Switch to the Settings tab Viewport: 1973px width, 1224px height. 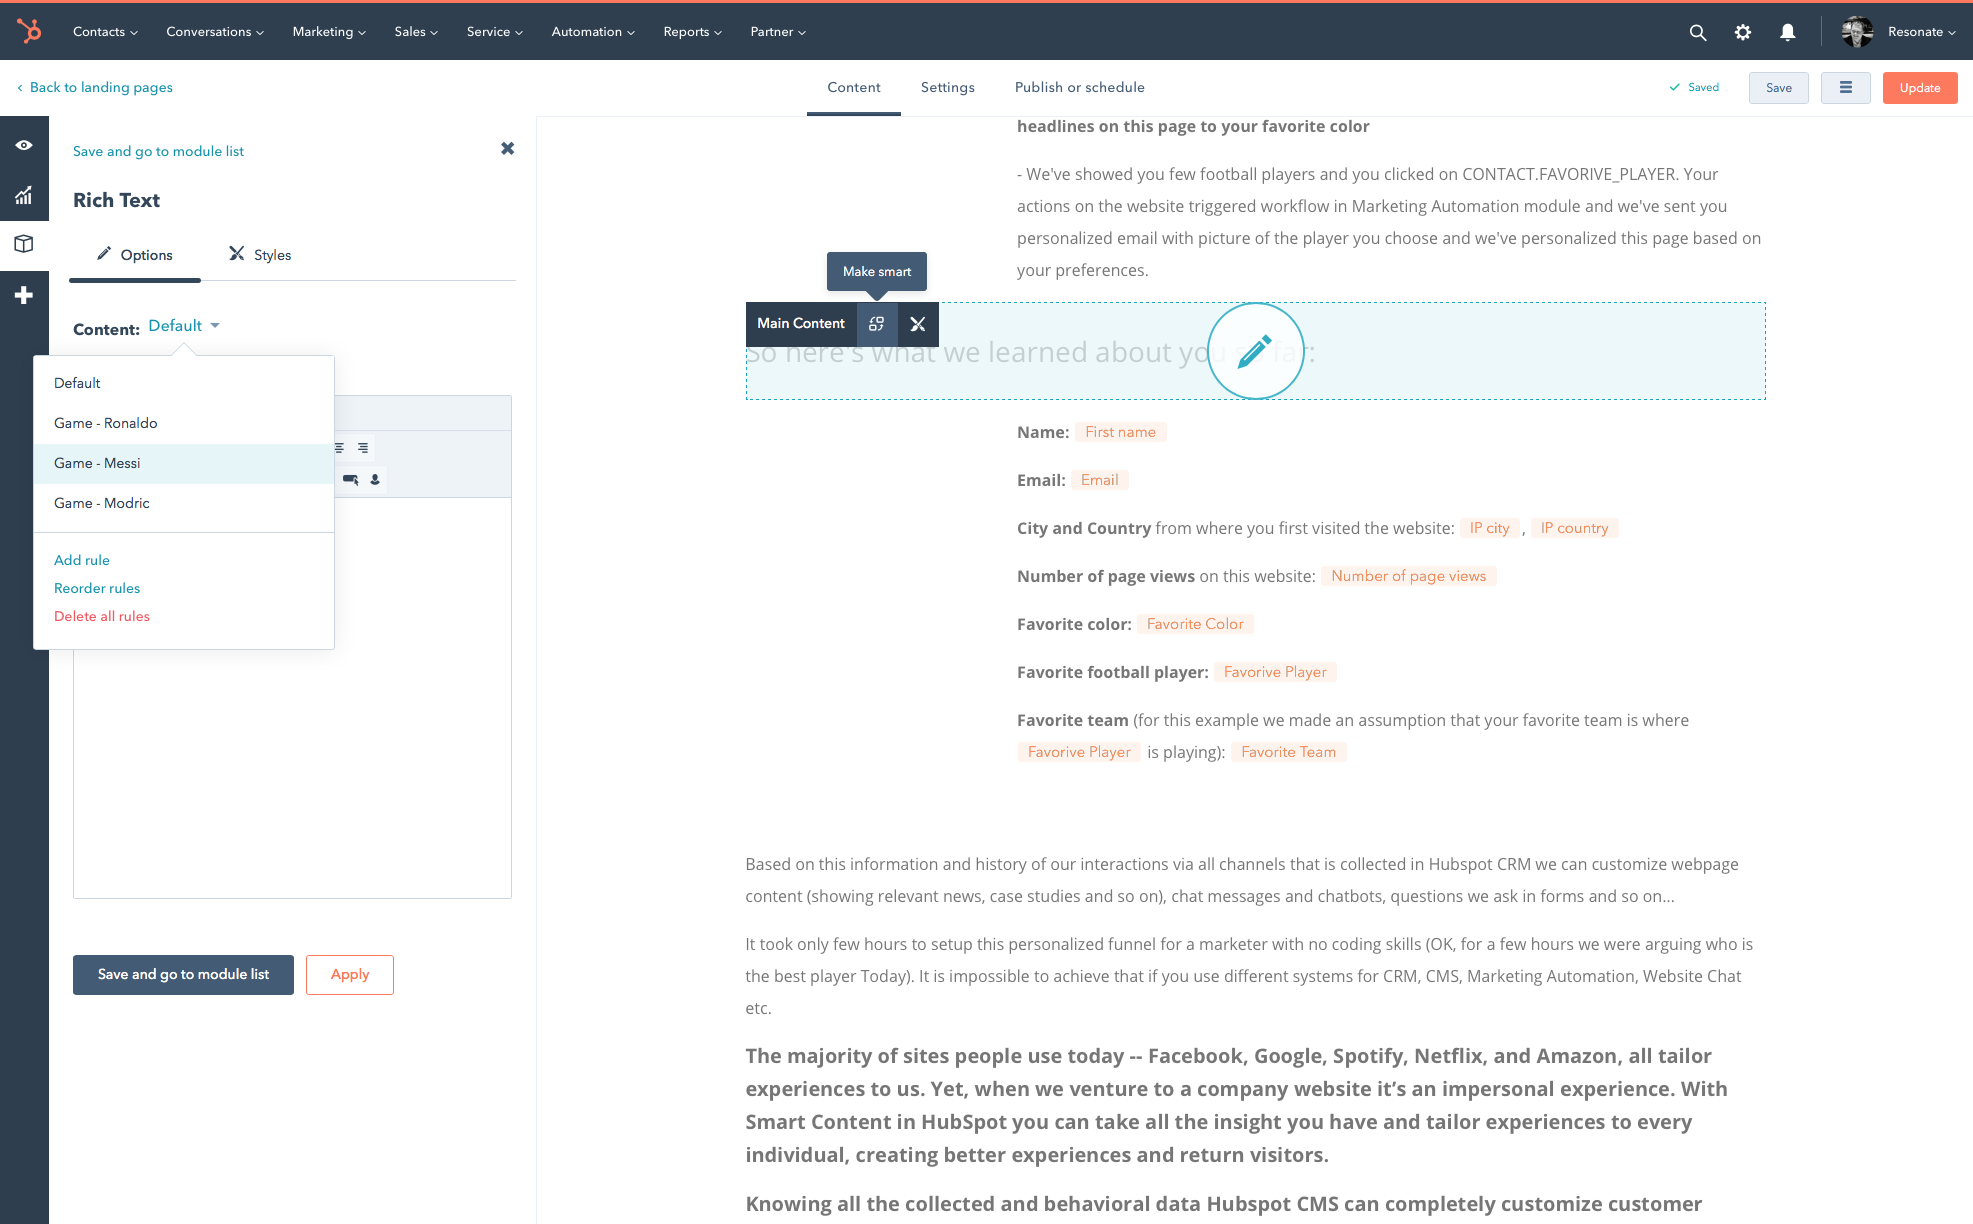pos(948,87)
